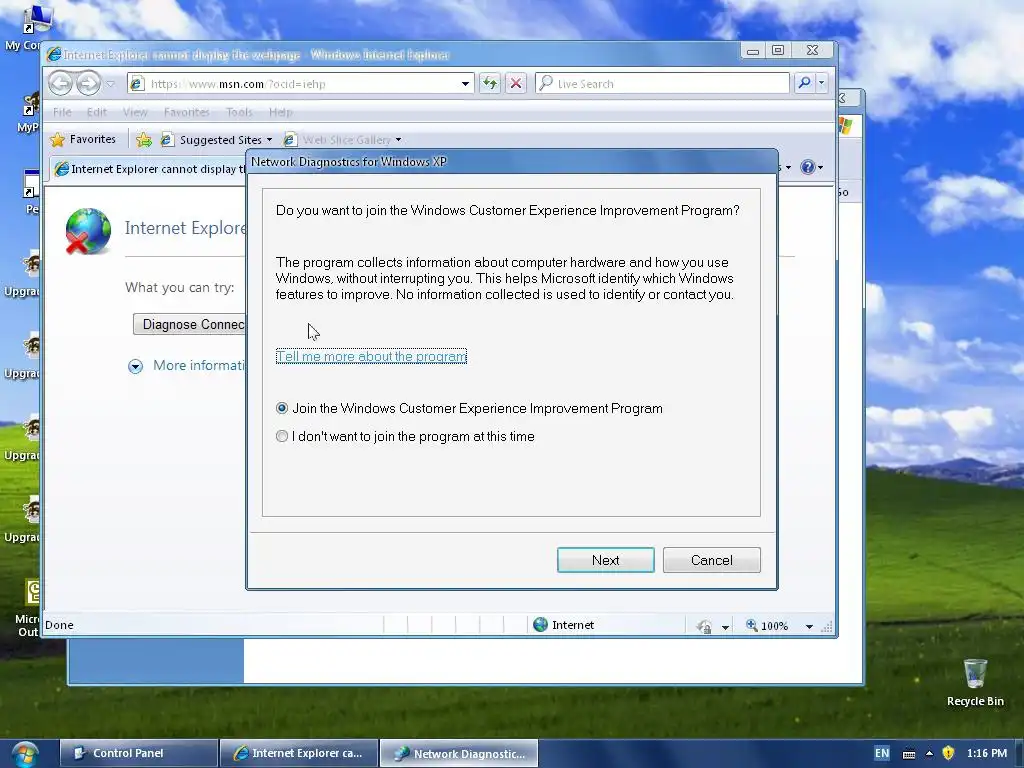Add to Favorites Bar star-arrow icon
The width and height of the screenshot is (1024, 768).
[144, 140]
